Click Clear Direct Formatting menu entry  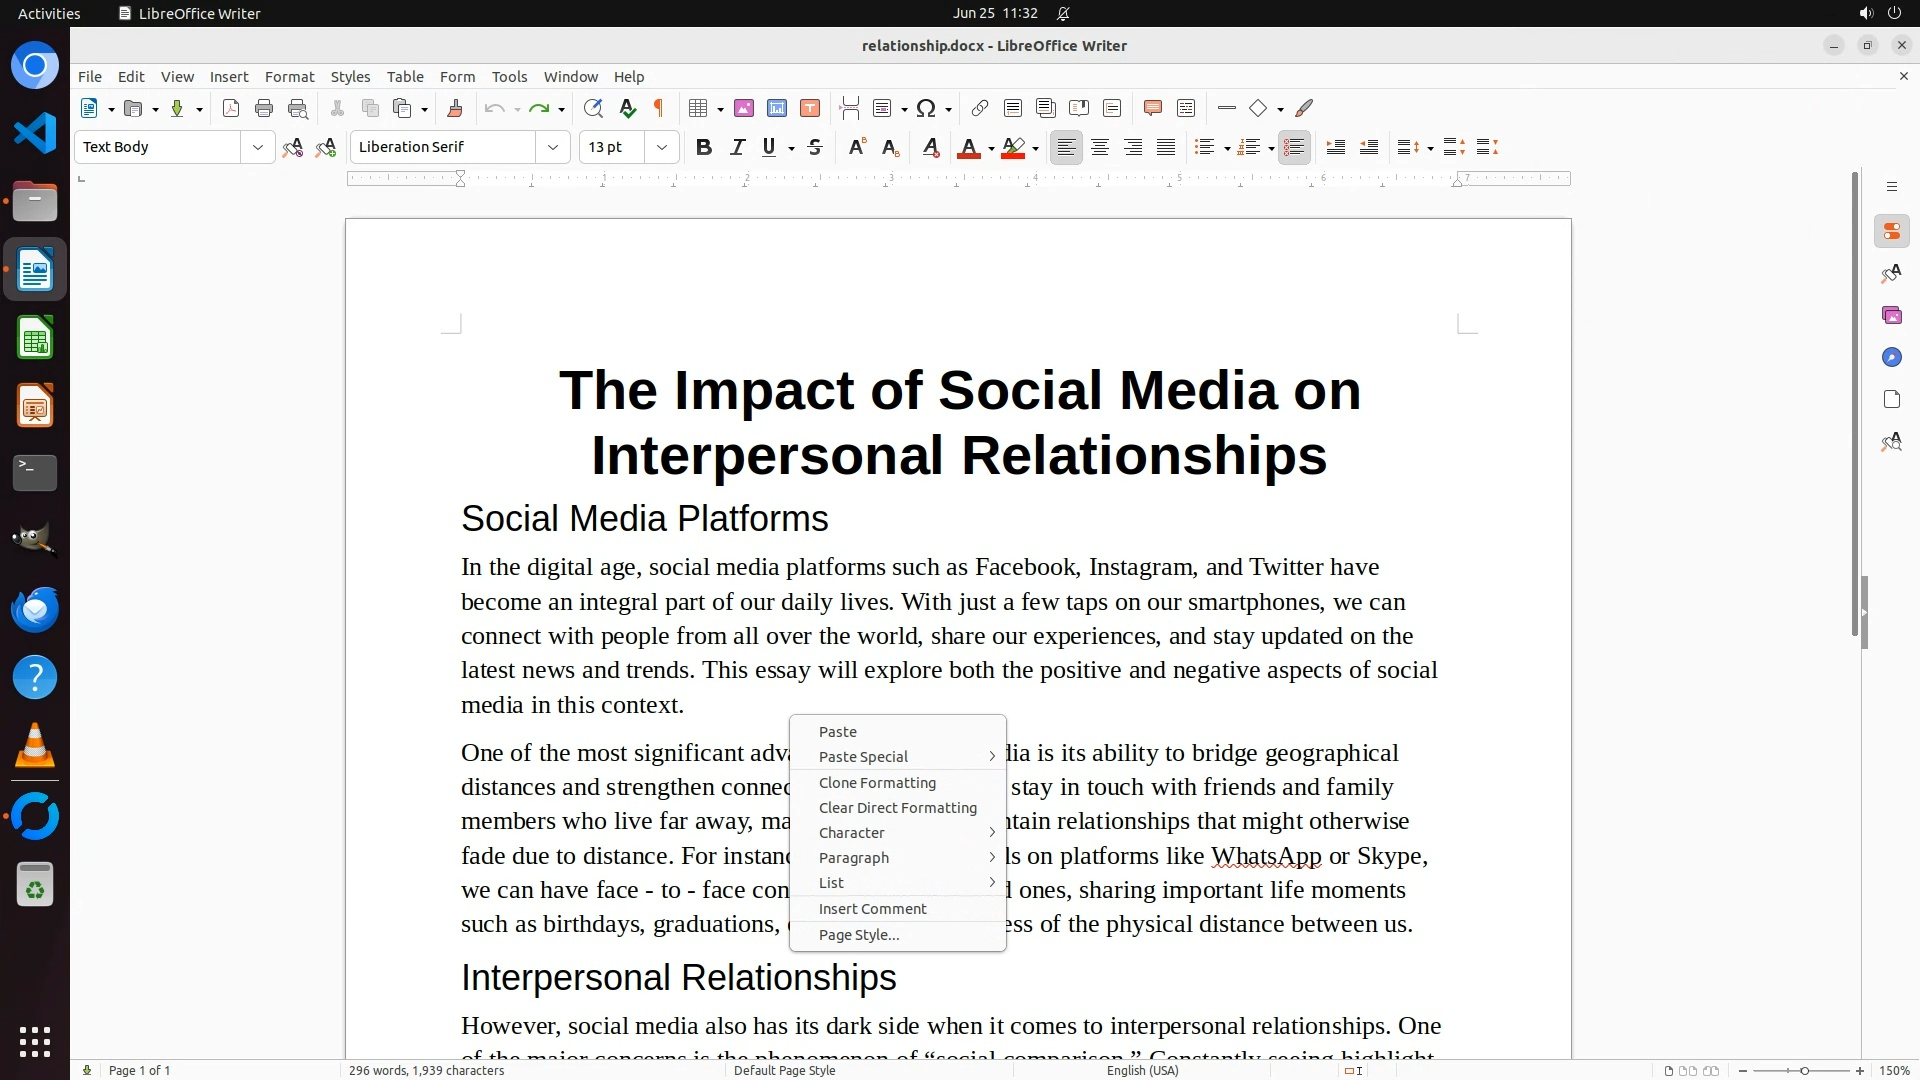point(897,808)
